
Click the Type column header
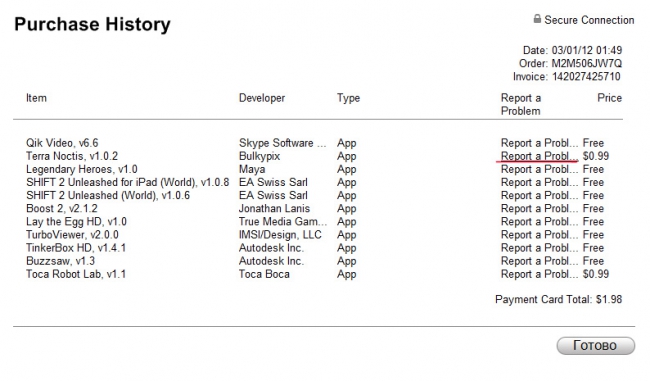pos(348,98)
